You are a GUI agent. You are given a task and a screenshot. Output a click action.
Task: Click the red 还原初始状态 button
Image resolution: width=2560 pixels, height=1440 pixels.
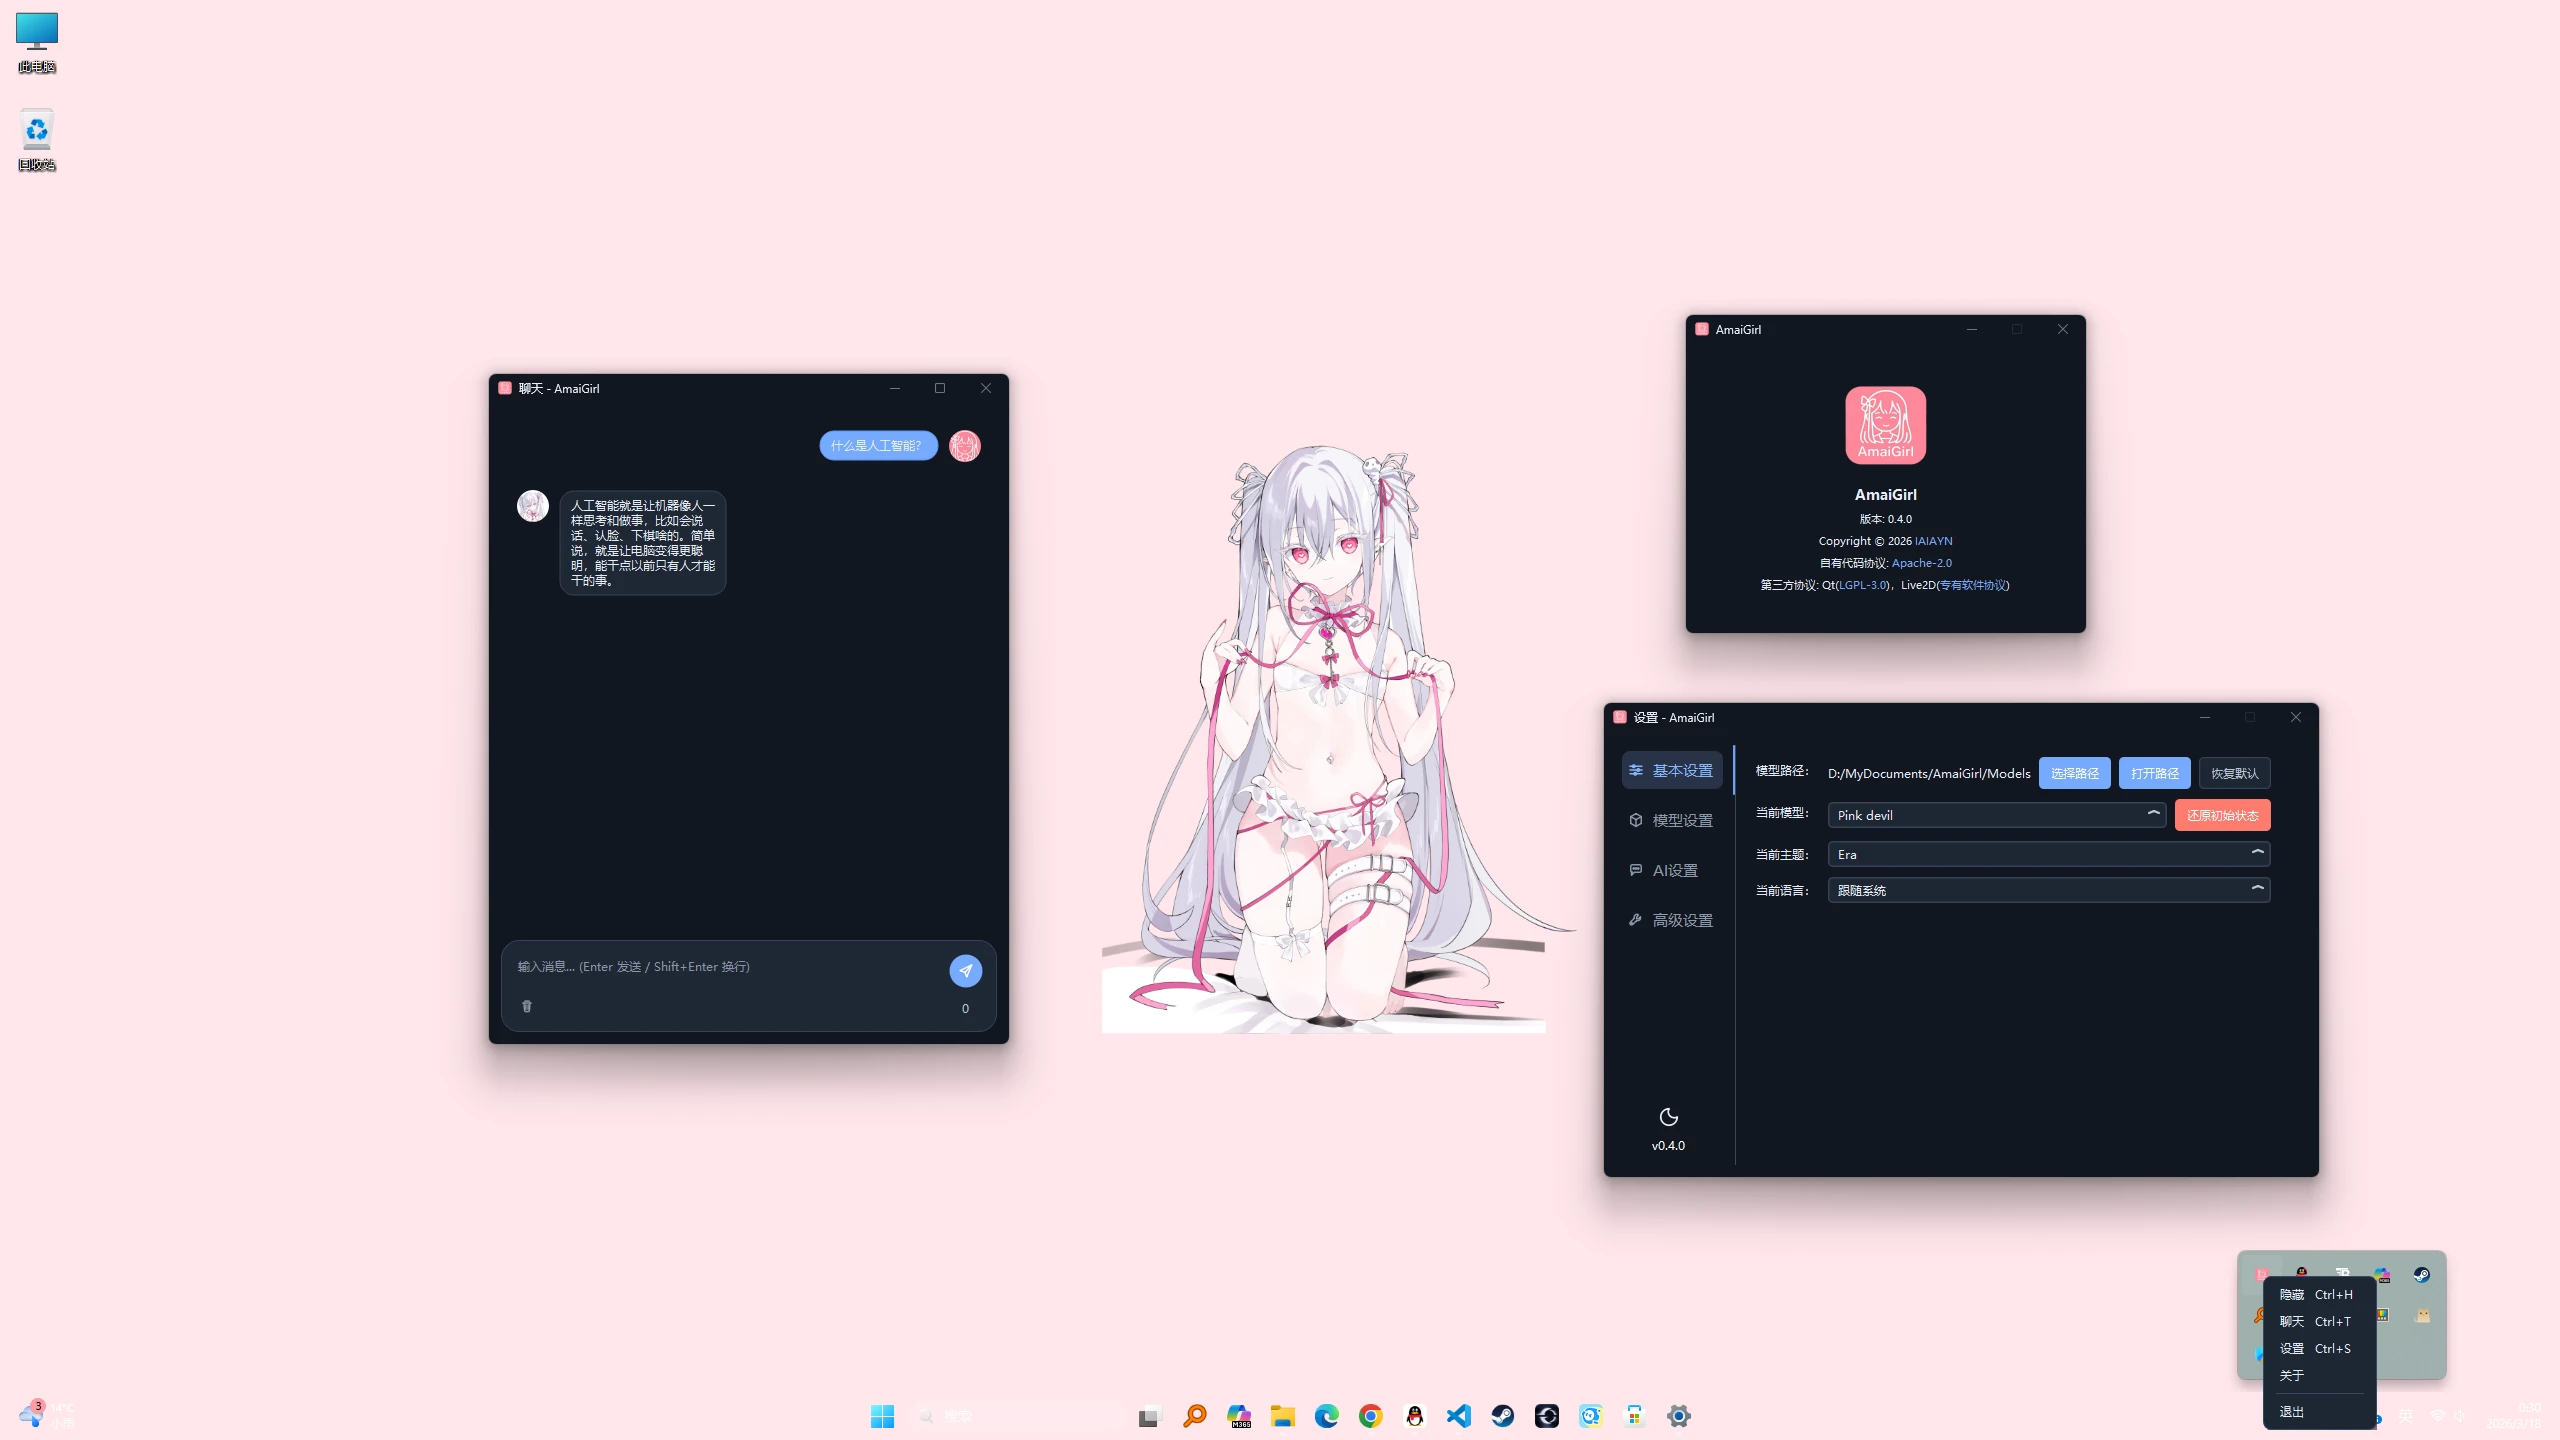[x=2222, y=815]
